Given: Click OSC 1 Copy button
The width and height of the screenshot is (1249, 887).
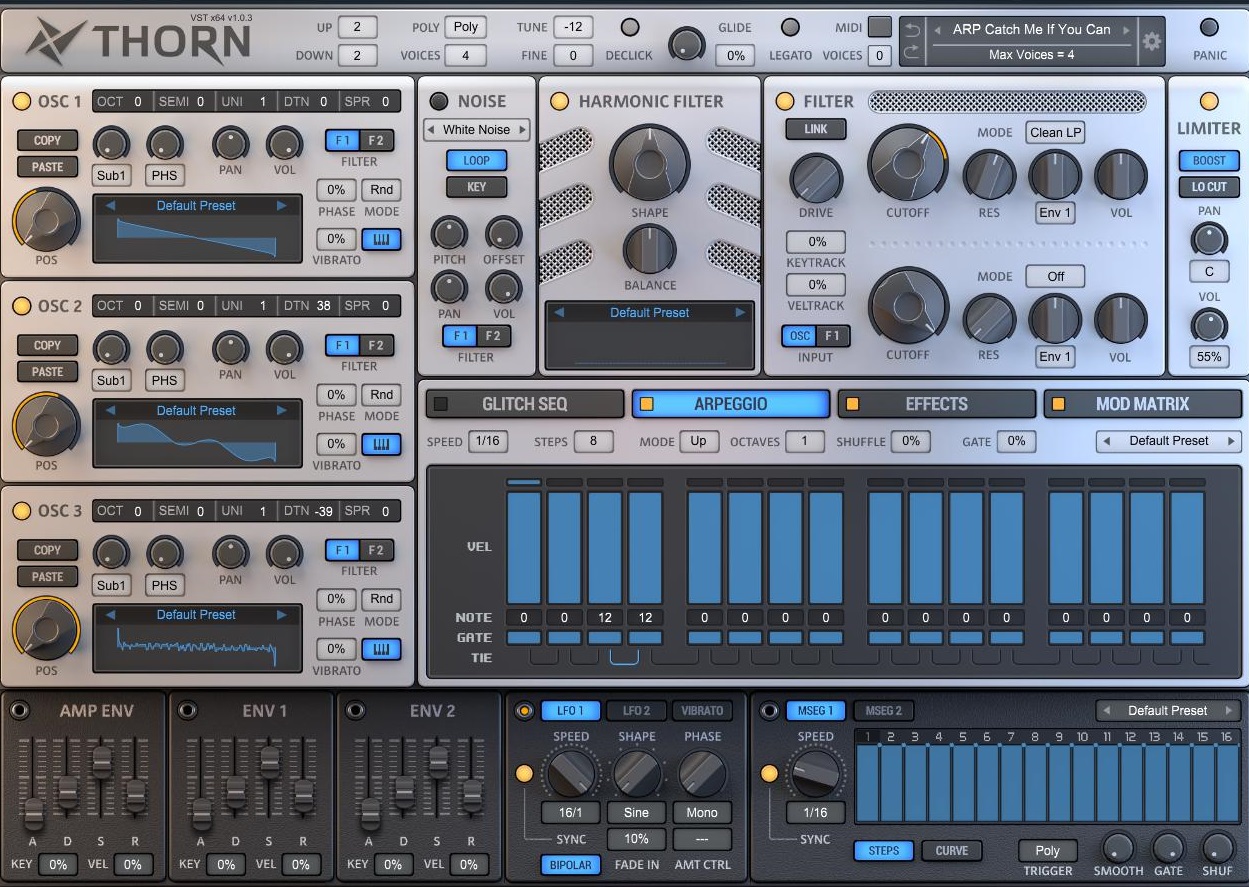Looking at the screenshot, I should [x=47, y=141].
